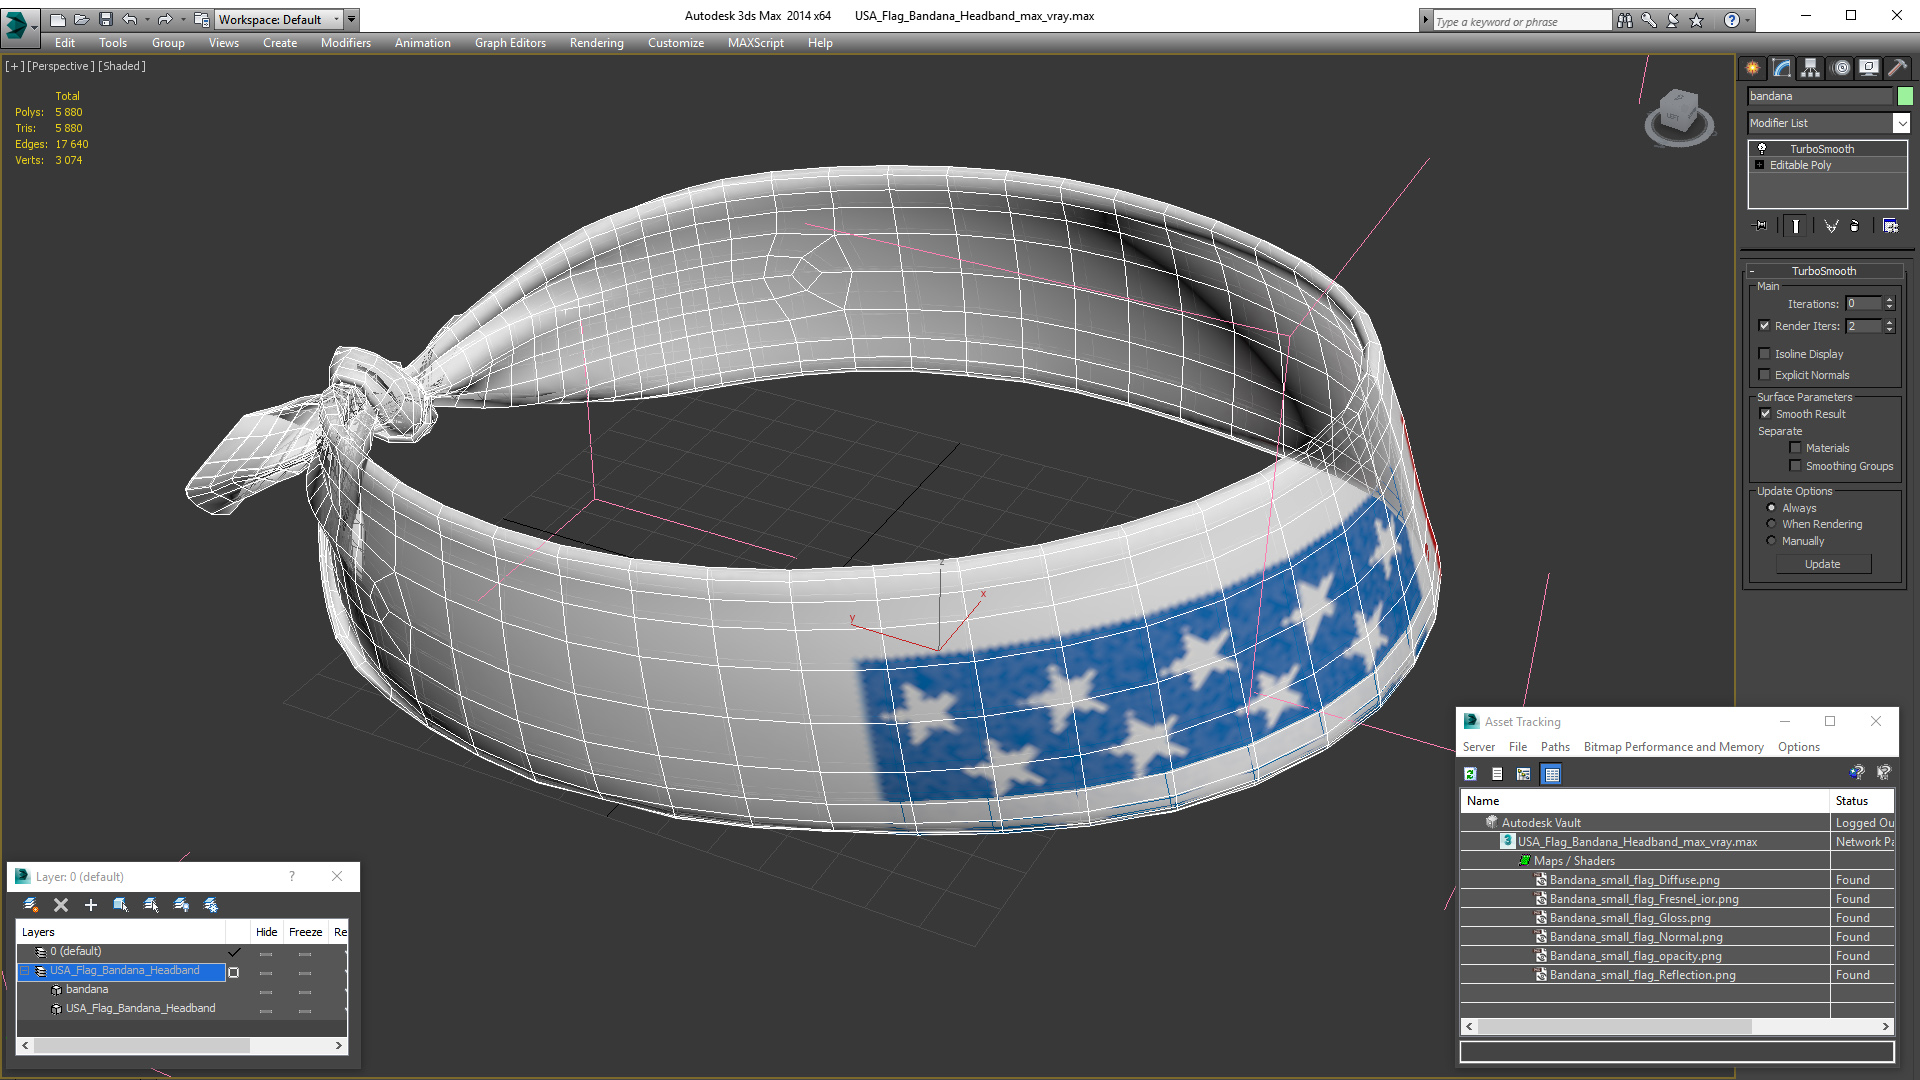Open Paths menu in Asset Tracking
Screen dimensions: 1920x1080
(x=1555, y=747)
